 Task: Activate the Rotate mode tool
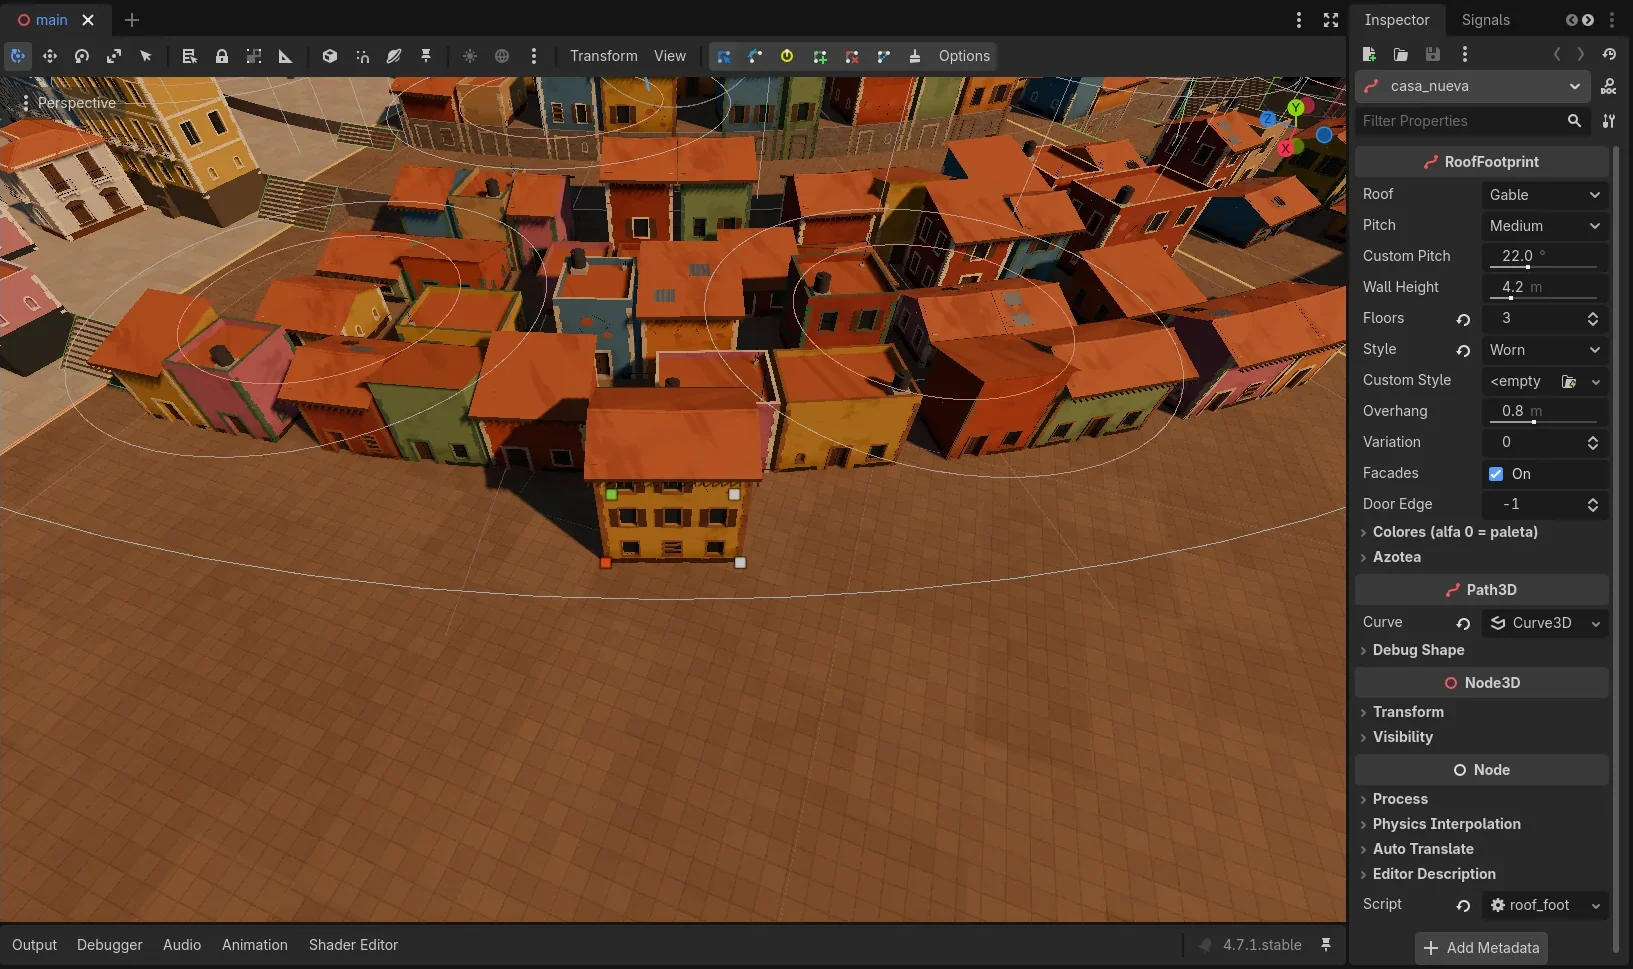[x=82, y=56]
